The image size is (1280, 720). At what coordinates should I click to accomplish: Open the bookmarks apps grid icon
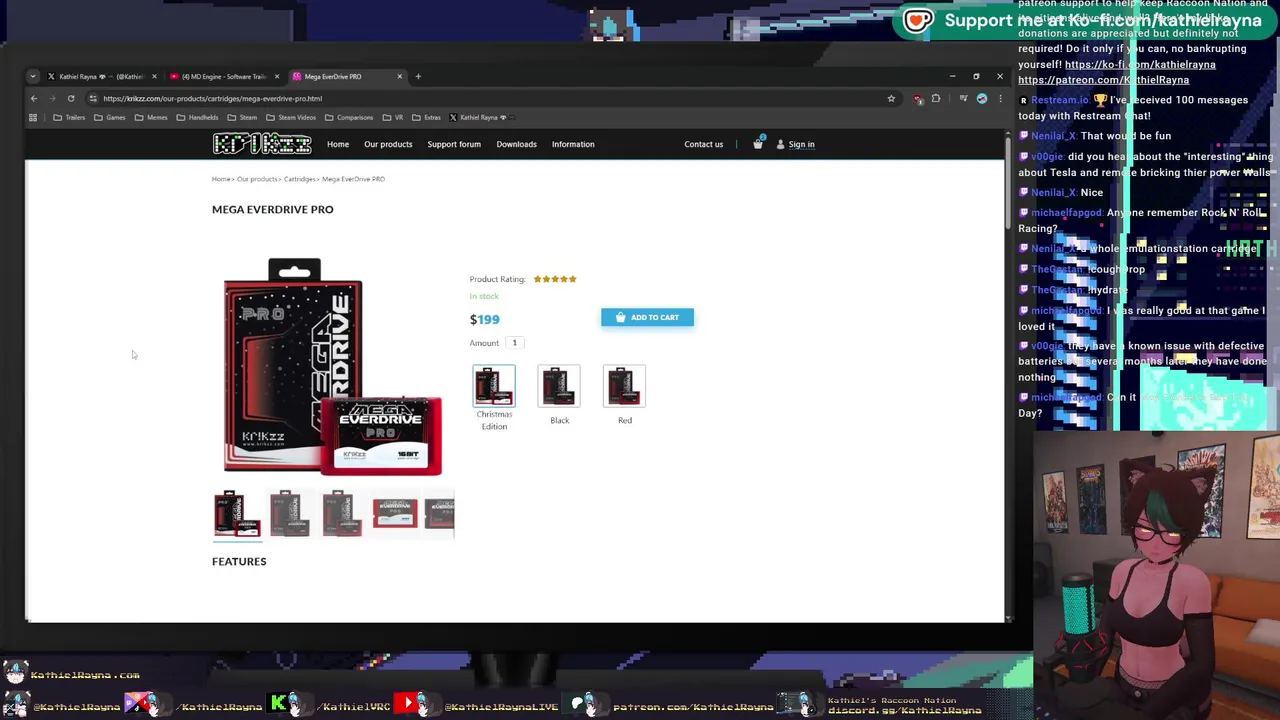coord(33,117)
